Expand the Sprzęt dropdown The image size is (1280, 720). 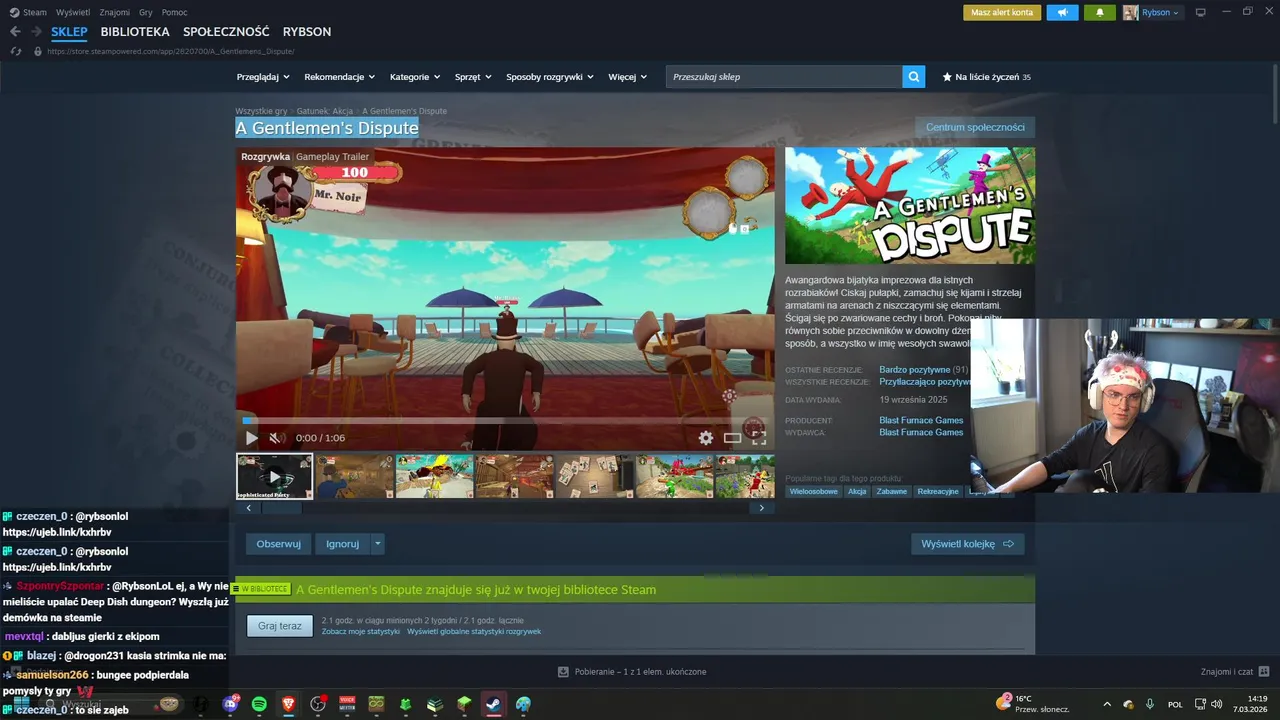[x=473, y=77]
